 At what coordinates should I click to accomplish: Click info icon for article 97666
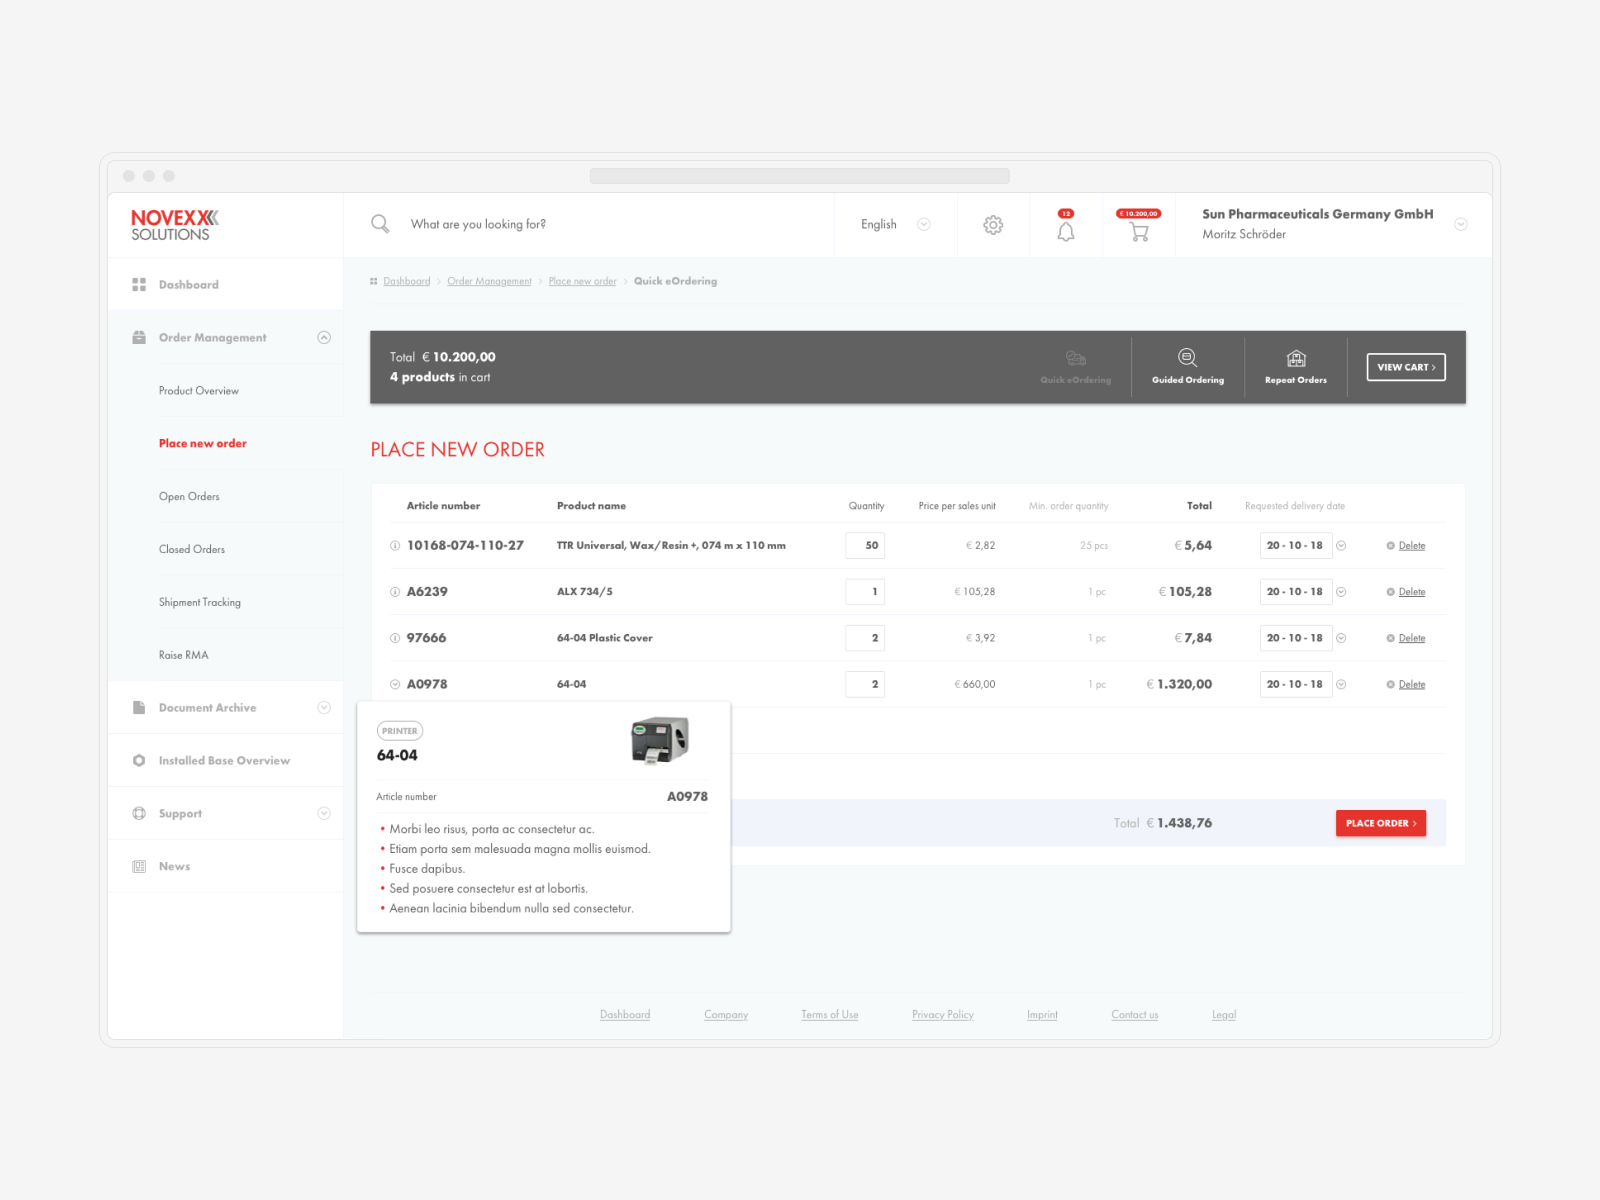click(x=395, y=638)
